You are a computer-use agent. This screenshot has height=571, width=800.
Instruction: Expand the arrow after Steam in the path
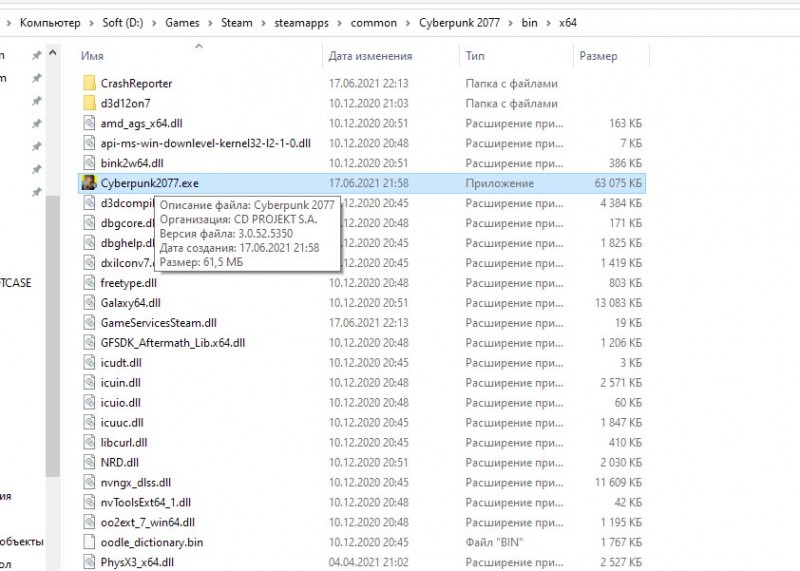click(263, 23)
